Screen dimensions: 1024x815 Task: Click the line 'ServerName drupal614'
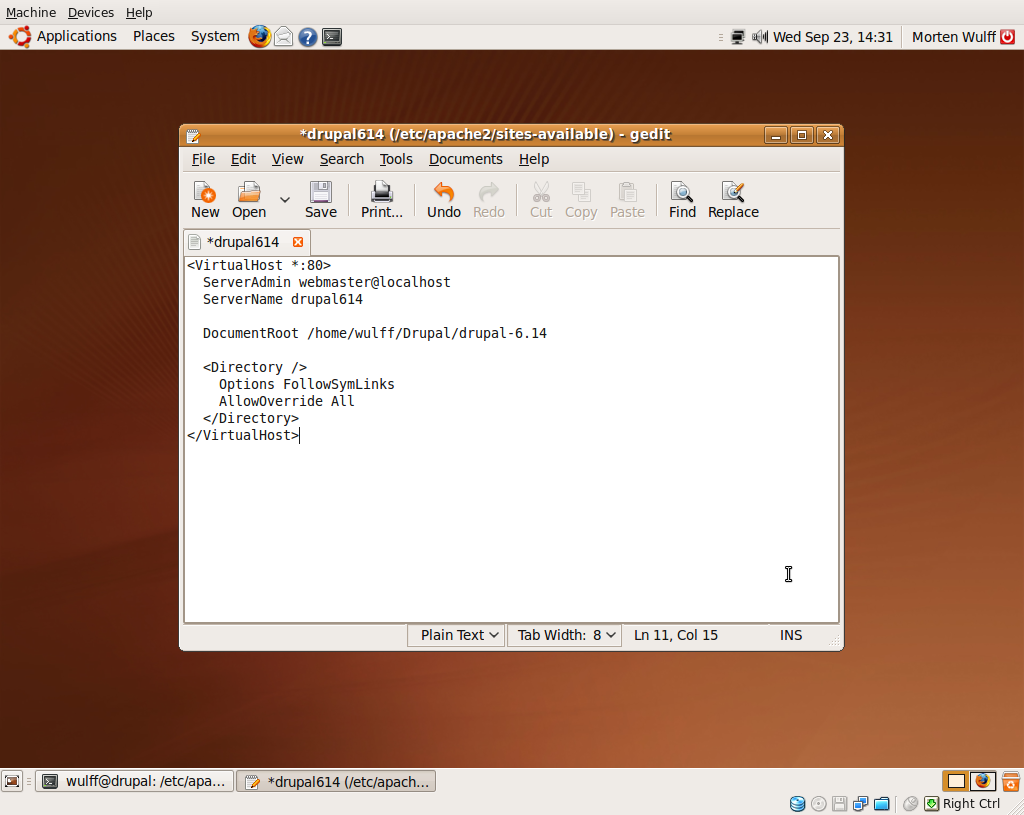pos(283,299)
